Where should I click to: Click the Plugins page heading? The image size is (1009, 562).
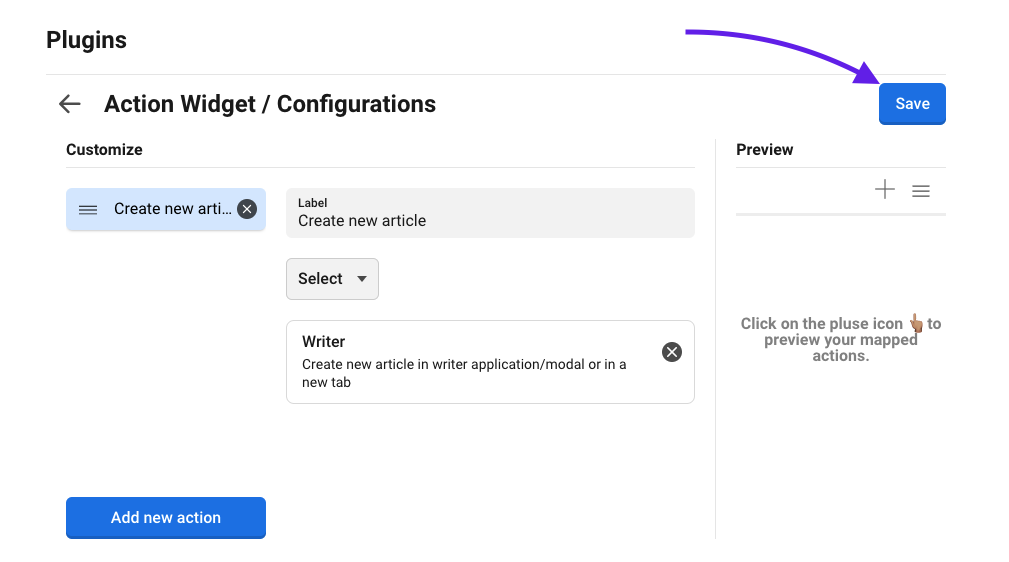[x=86, y=40]
